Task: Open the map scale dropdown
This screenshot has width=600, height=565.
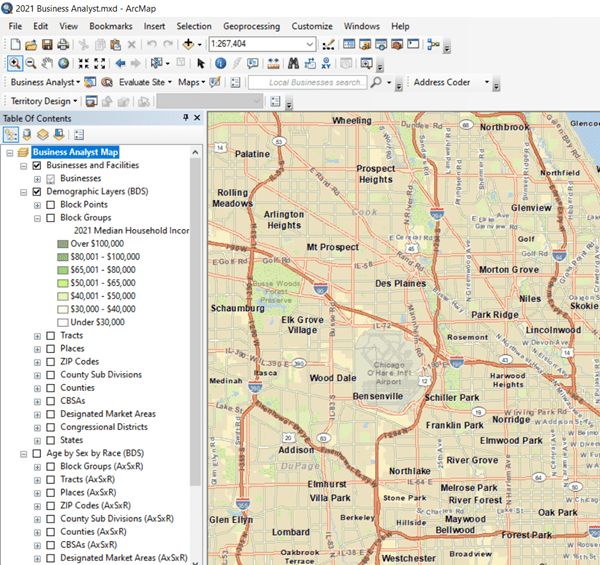Action: 310,44
